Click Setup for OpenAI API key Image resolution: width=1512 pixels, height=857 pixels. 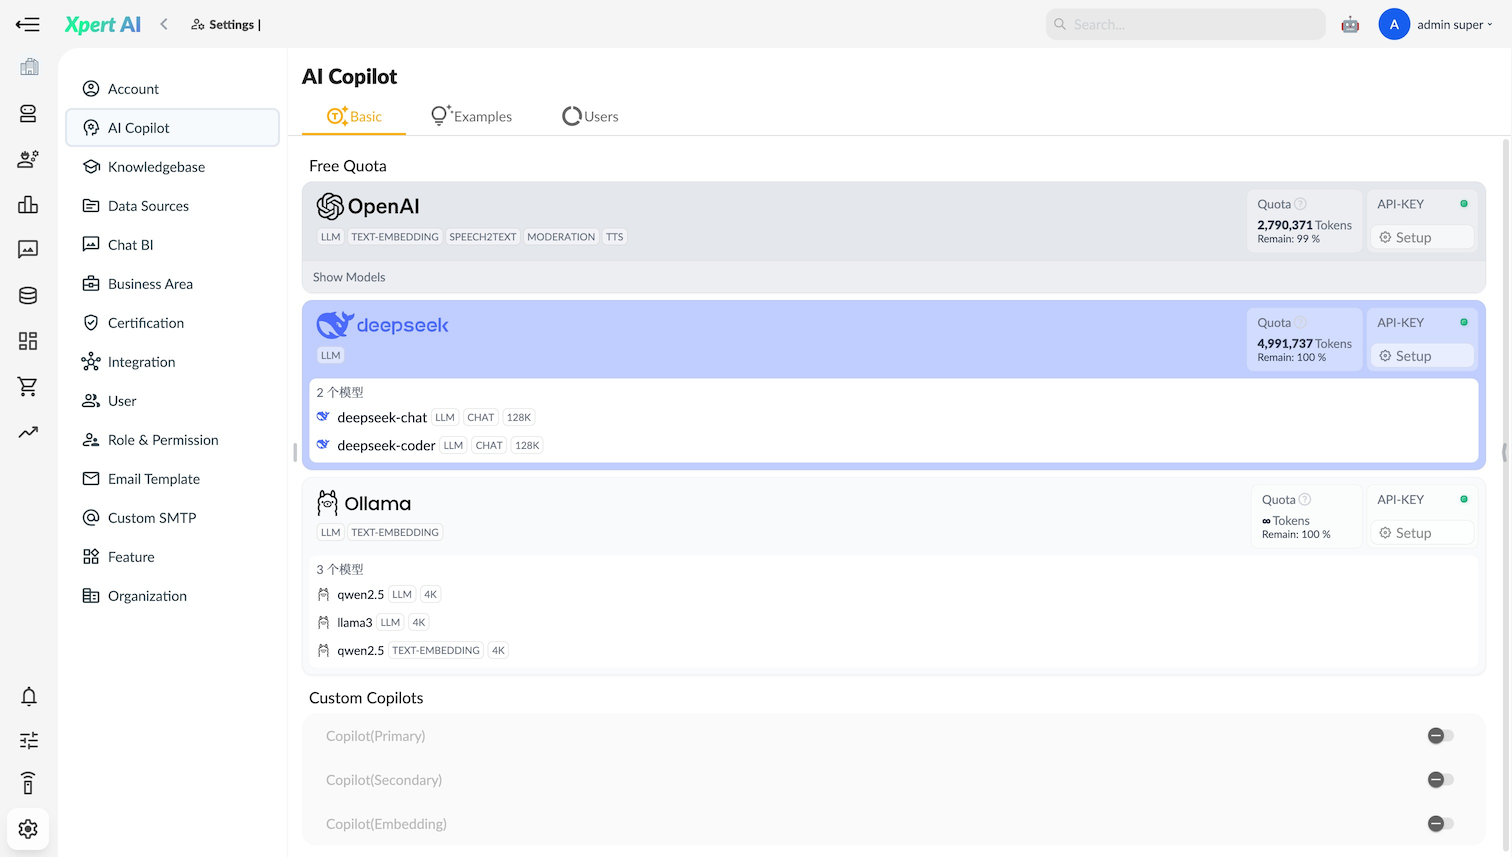coord(1421,238)
